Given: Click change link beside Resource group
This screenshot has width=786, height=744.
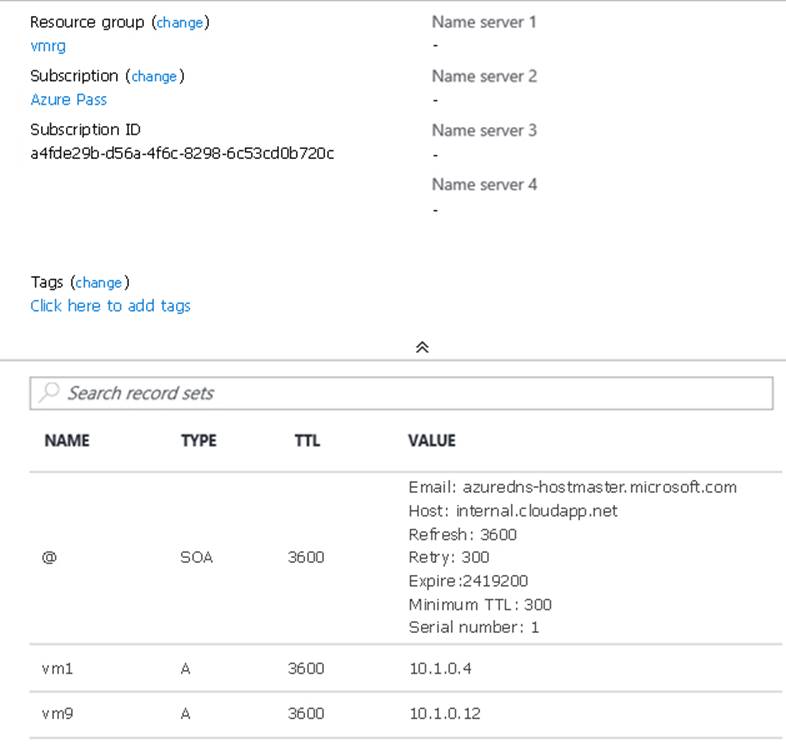Looking at the screenshot, I should (180, 22).
